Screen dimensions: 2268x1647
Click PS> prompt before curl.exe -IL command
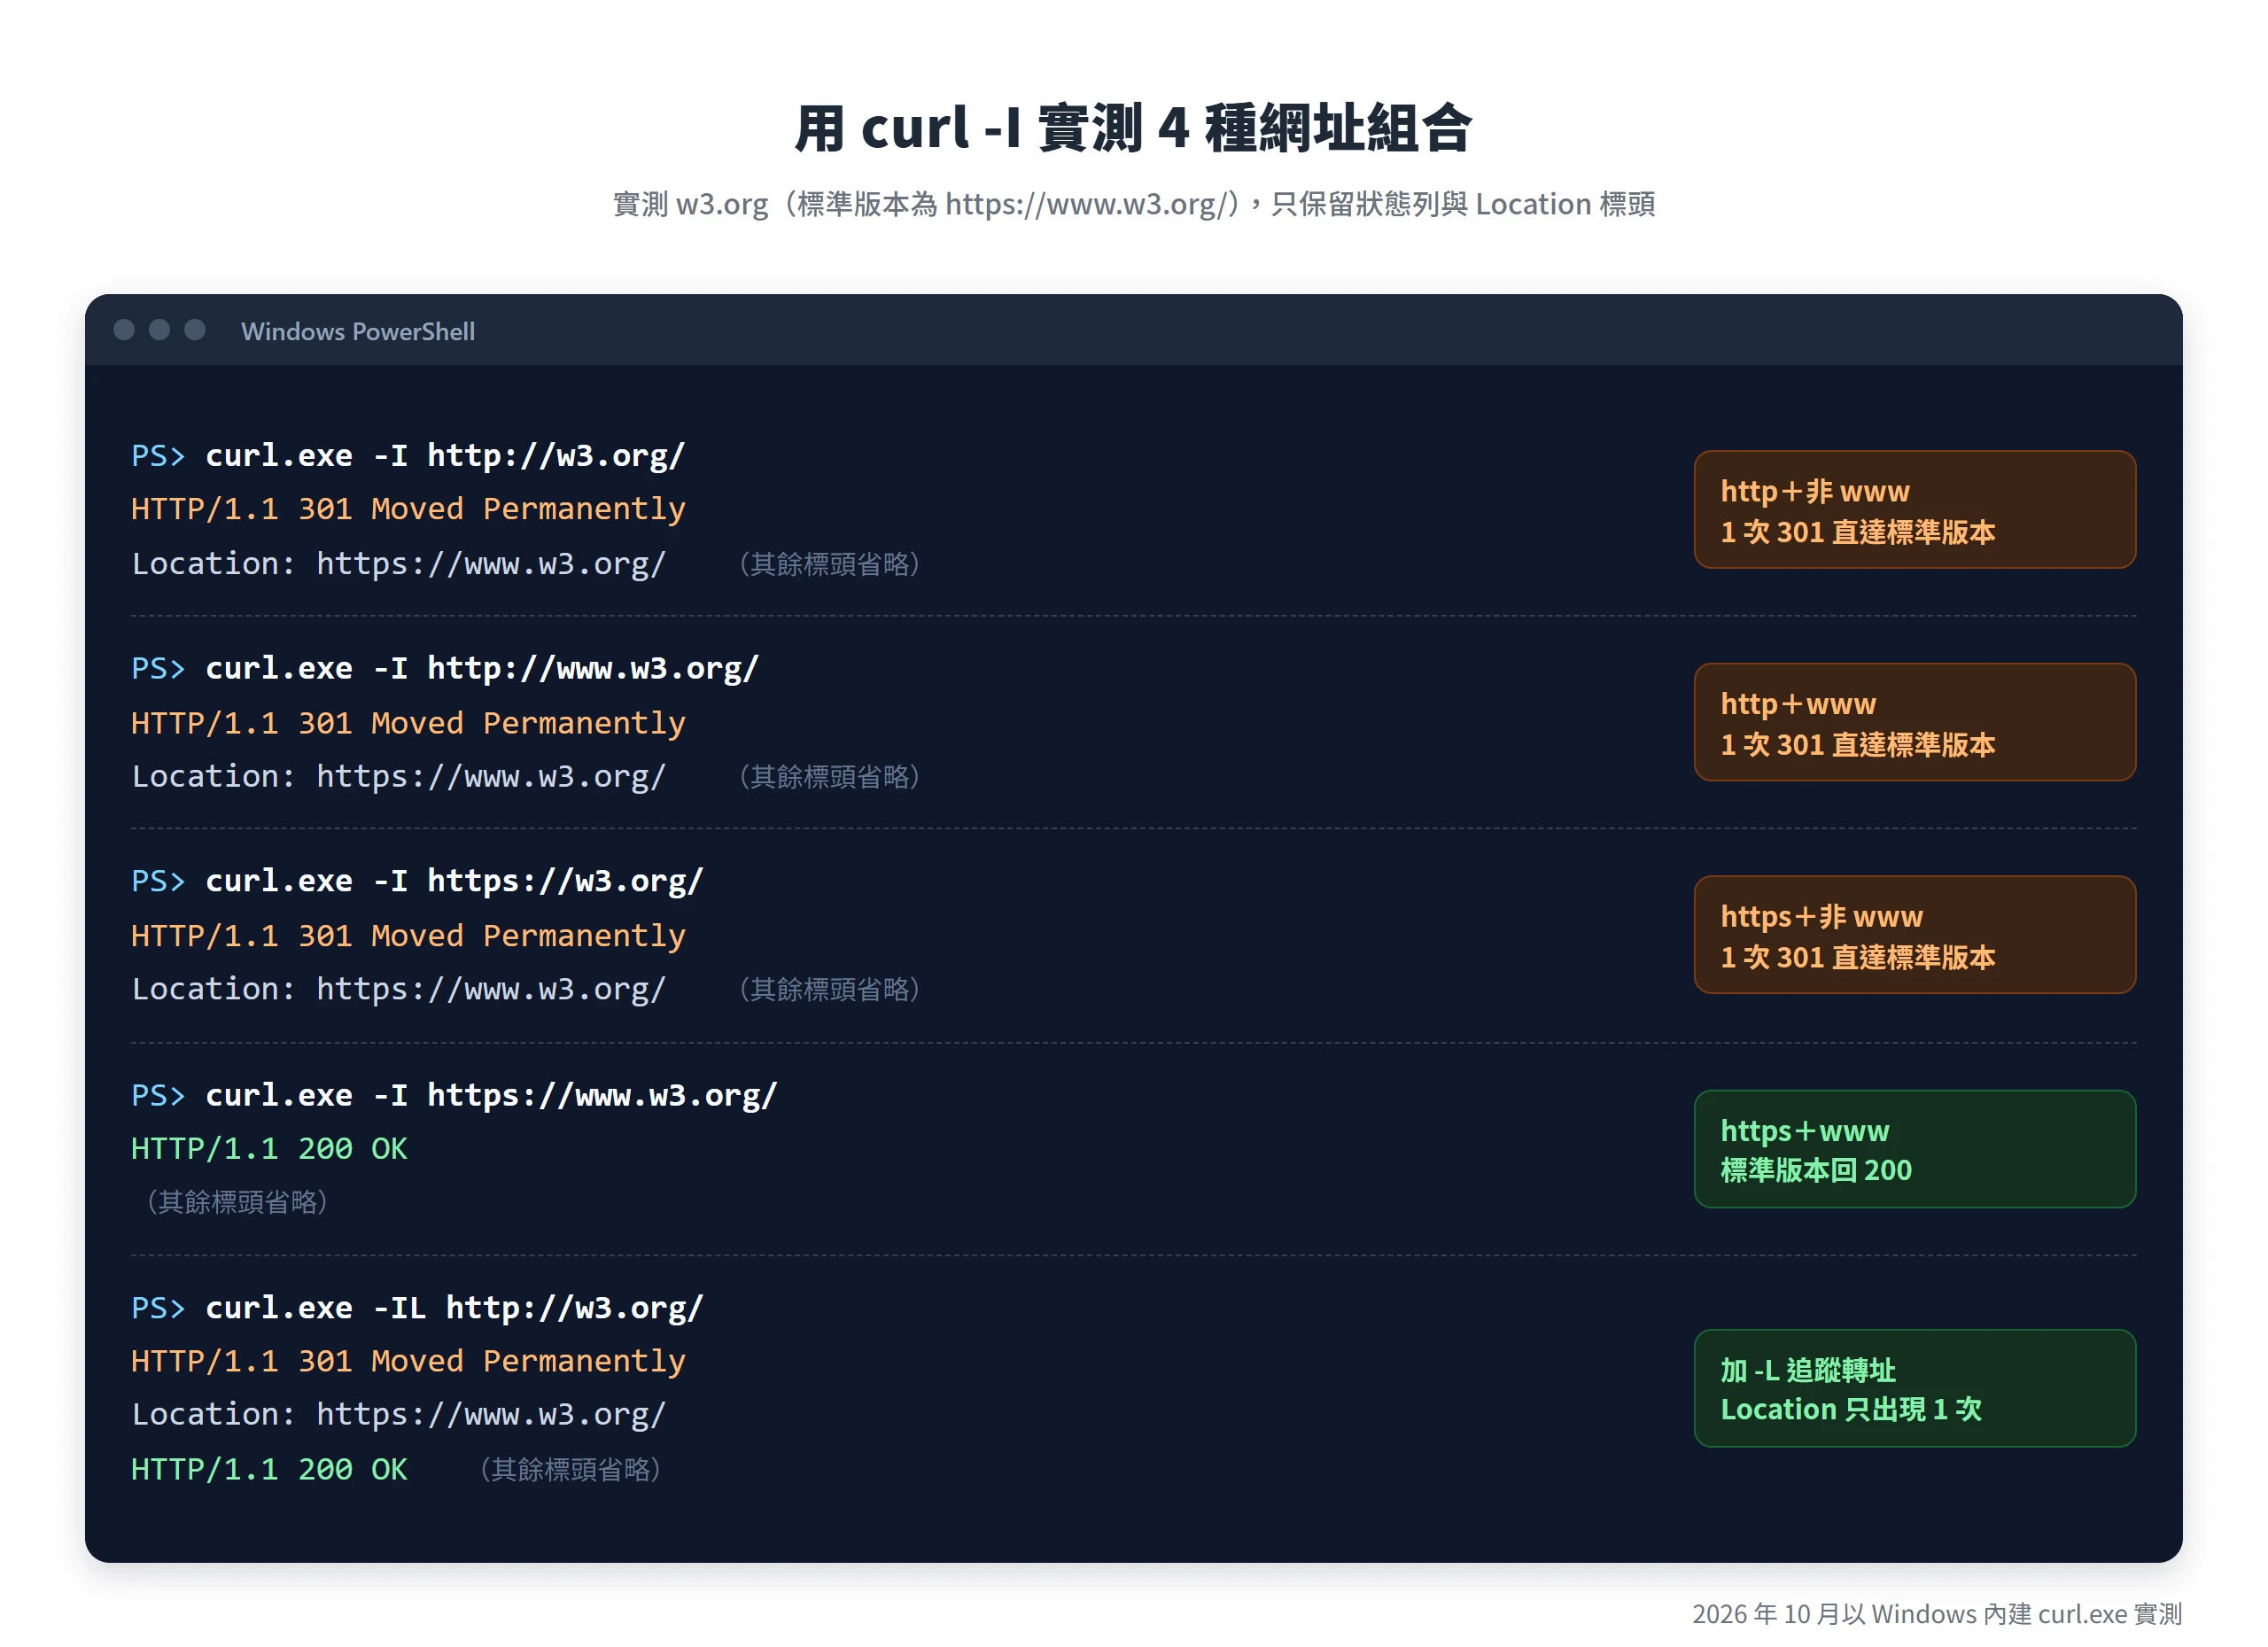coord(158,1308)
